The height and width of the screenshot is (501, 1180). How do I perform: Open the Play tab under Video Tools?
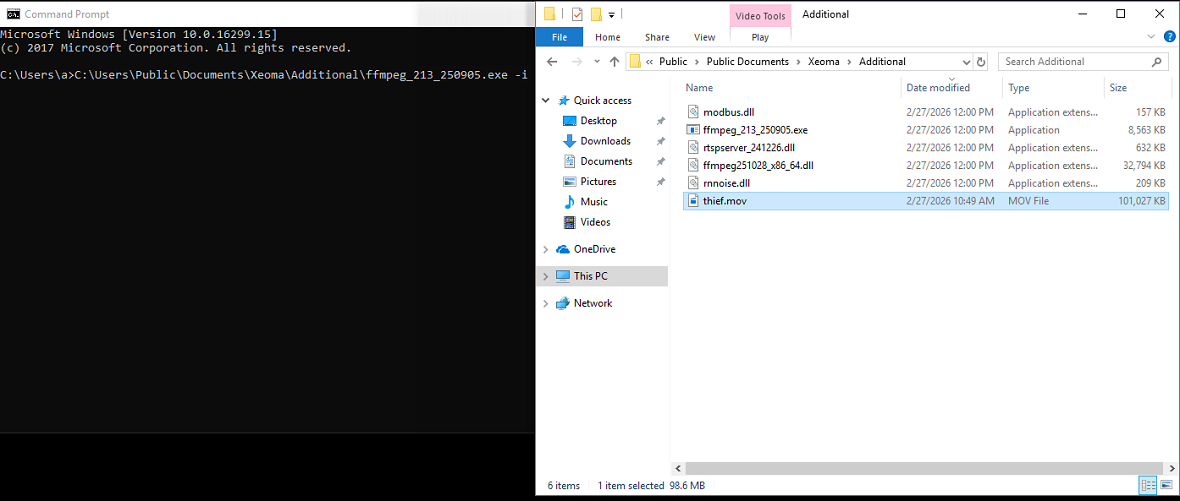pos(760,37)
